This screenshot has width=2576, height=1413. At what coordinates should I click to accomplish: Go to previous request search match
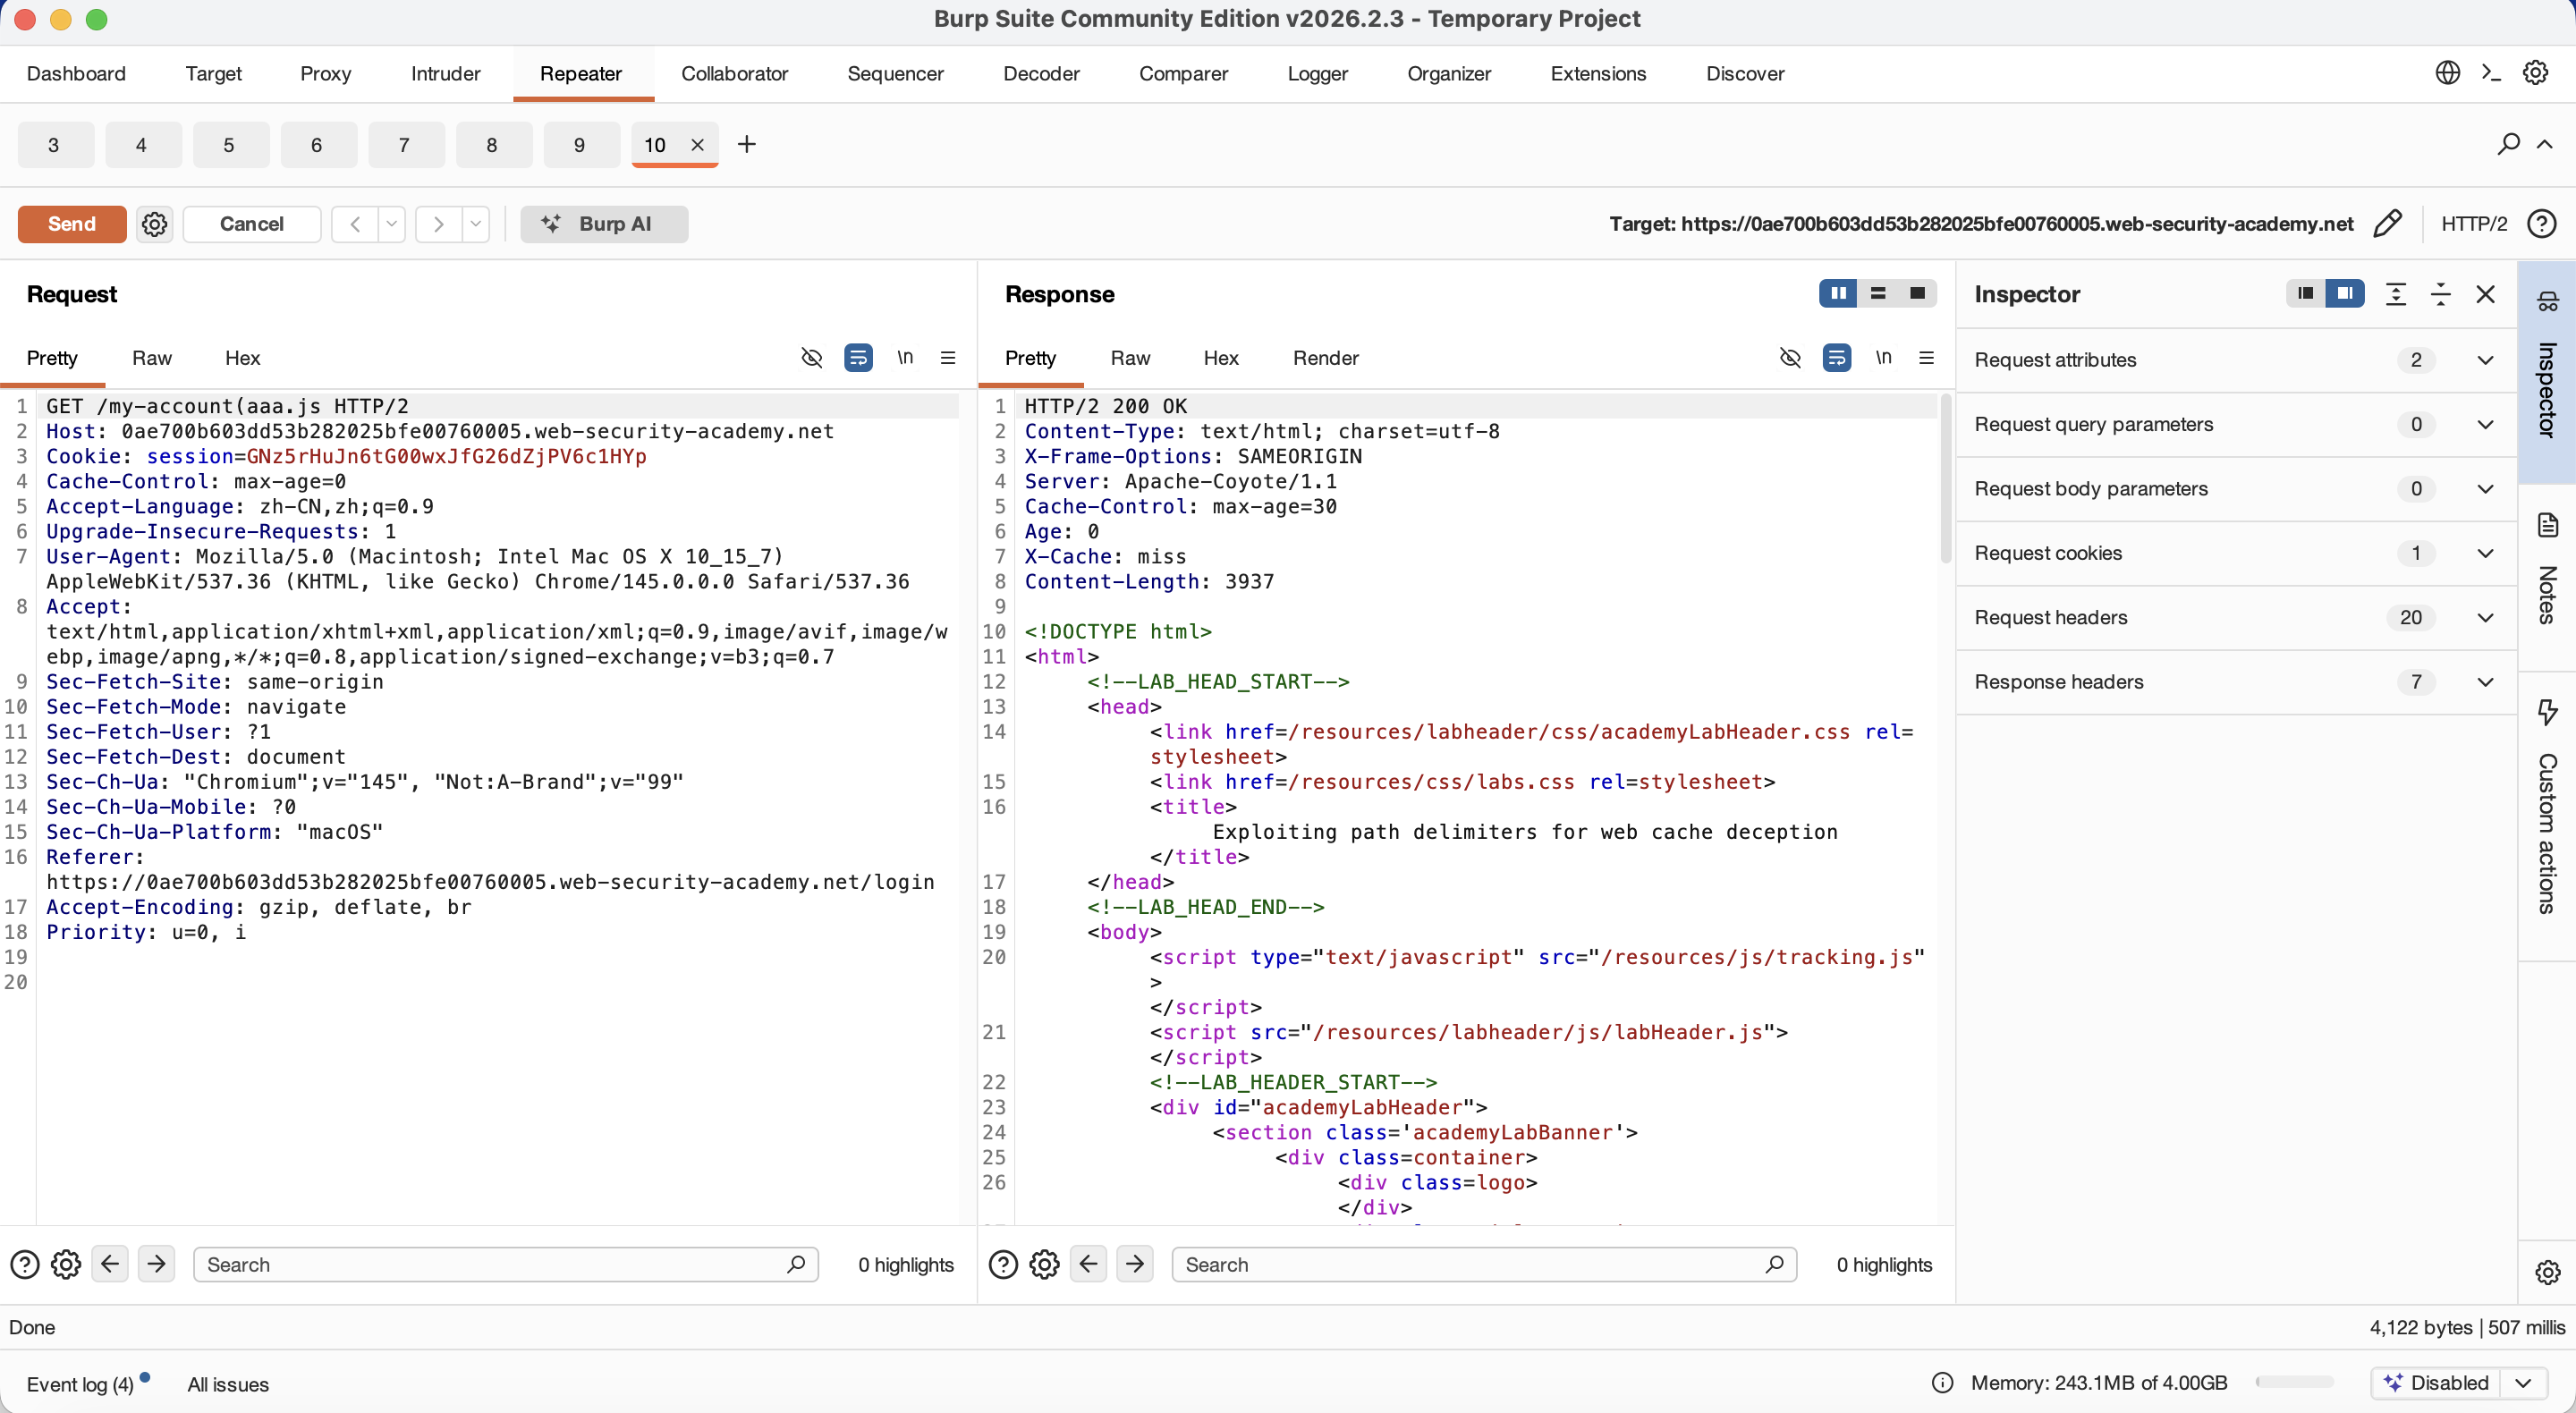point(110,1264)
